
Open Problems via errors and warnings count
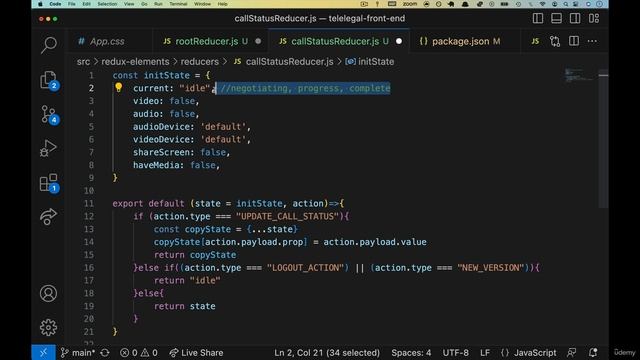(x=139, y=353)
